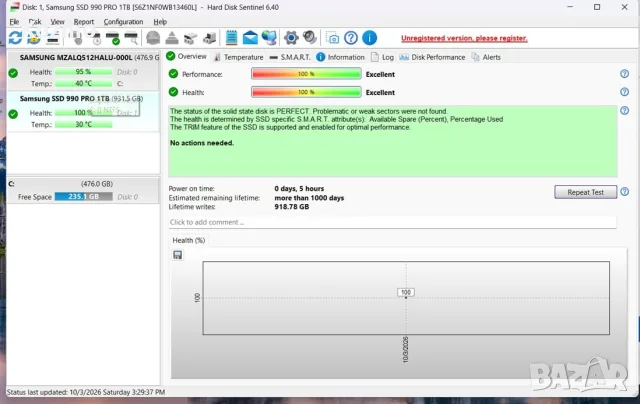The width and height of the screenshot is (640, 404).
Task: Open the Report menu
Action: click(84, 22)
